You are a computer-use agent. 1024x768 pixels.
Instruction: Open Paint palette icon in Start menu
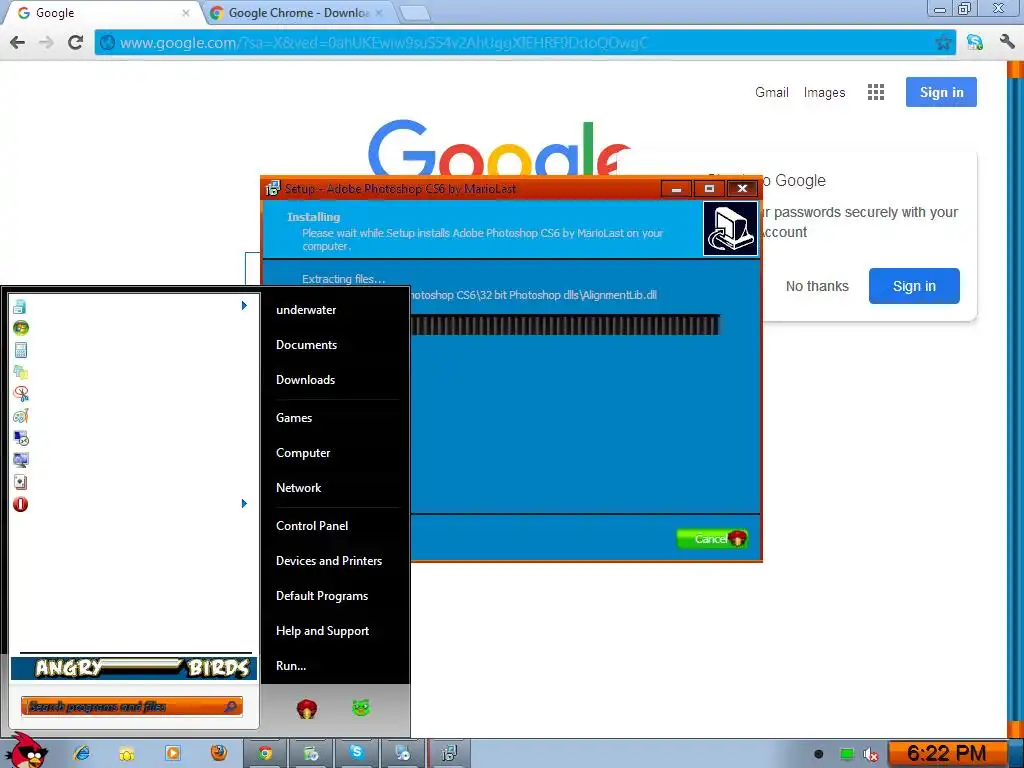tap(20, 416)
